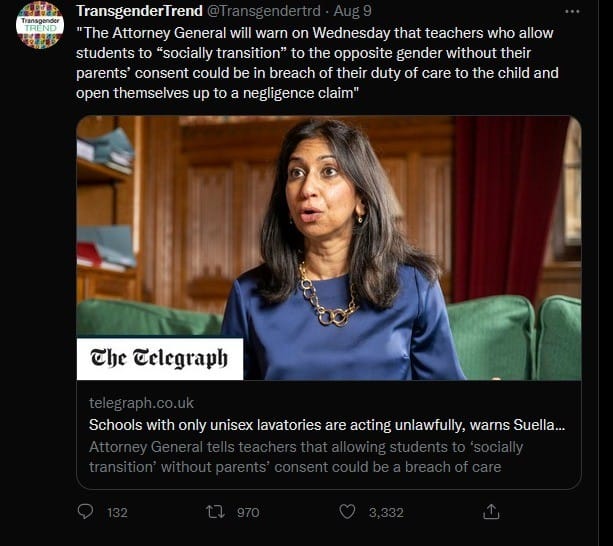Open the three-dot more options menu

(572, 11)
